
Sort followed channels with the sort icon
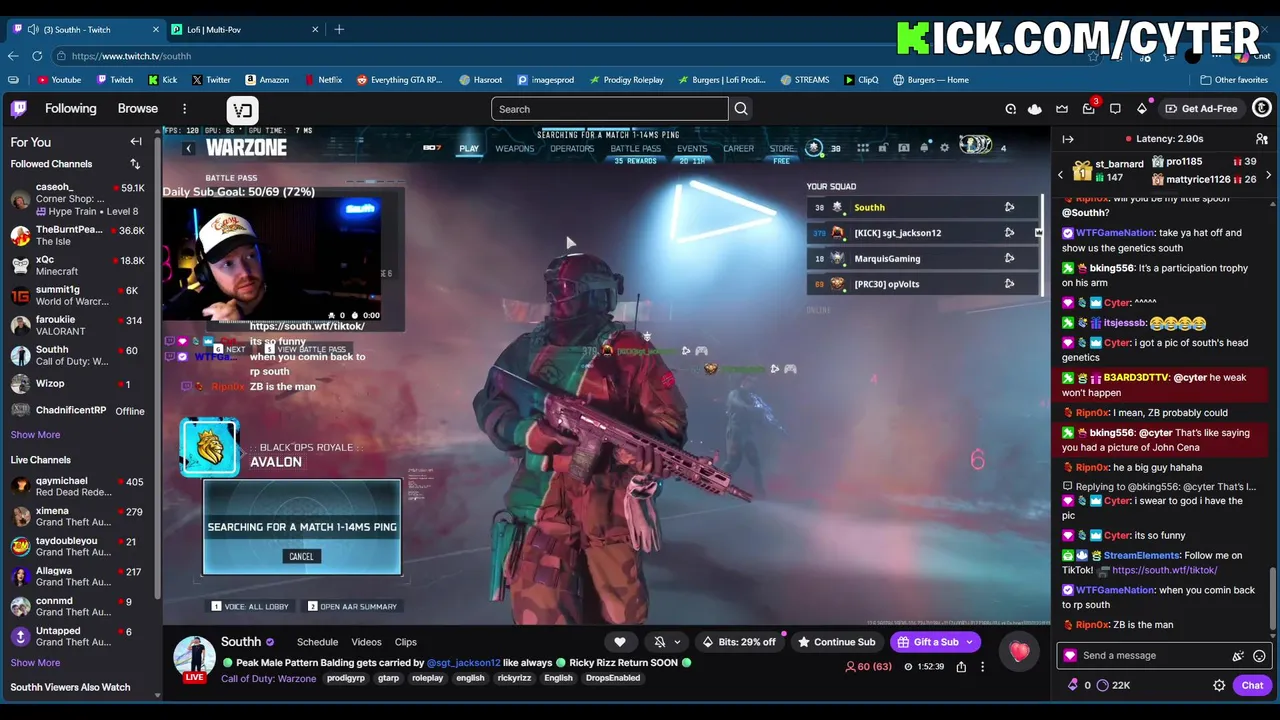click(x=135, y=164)
